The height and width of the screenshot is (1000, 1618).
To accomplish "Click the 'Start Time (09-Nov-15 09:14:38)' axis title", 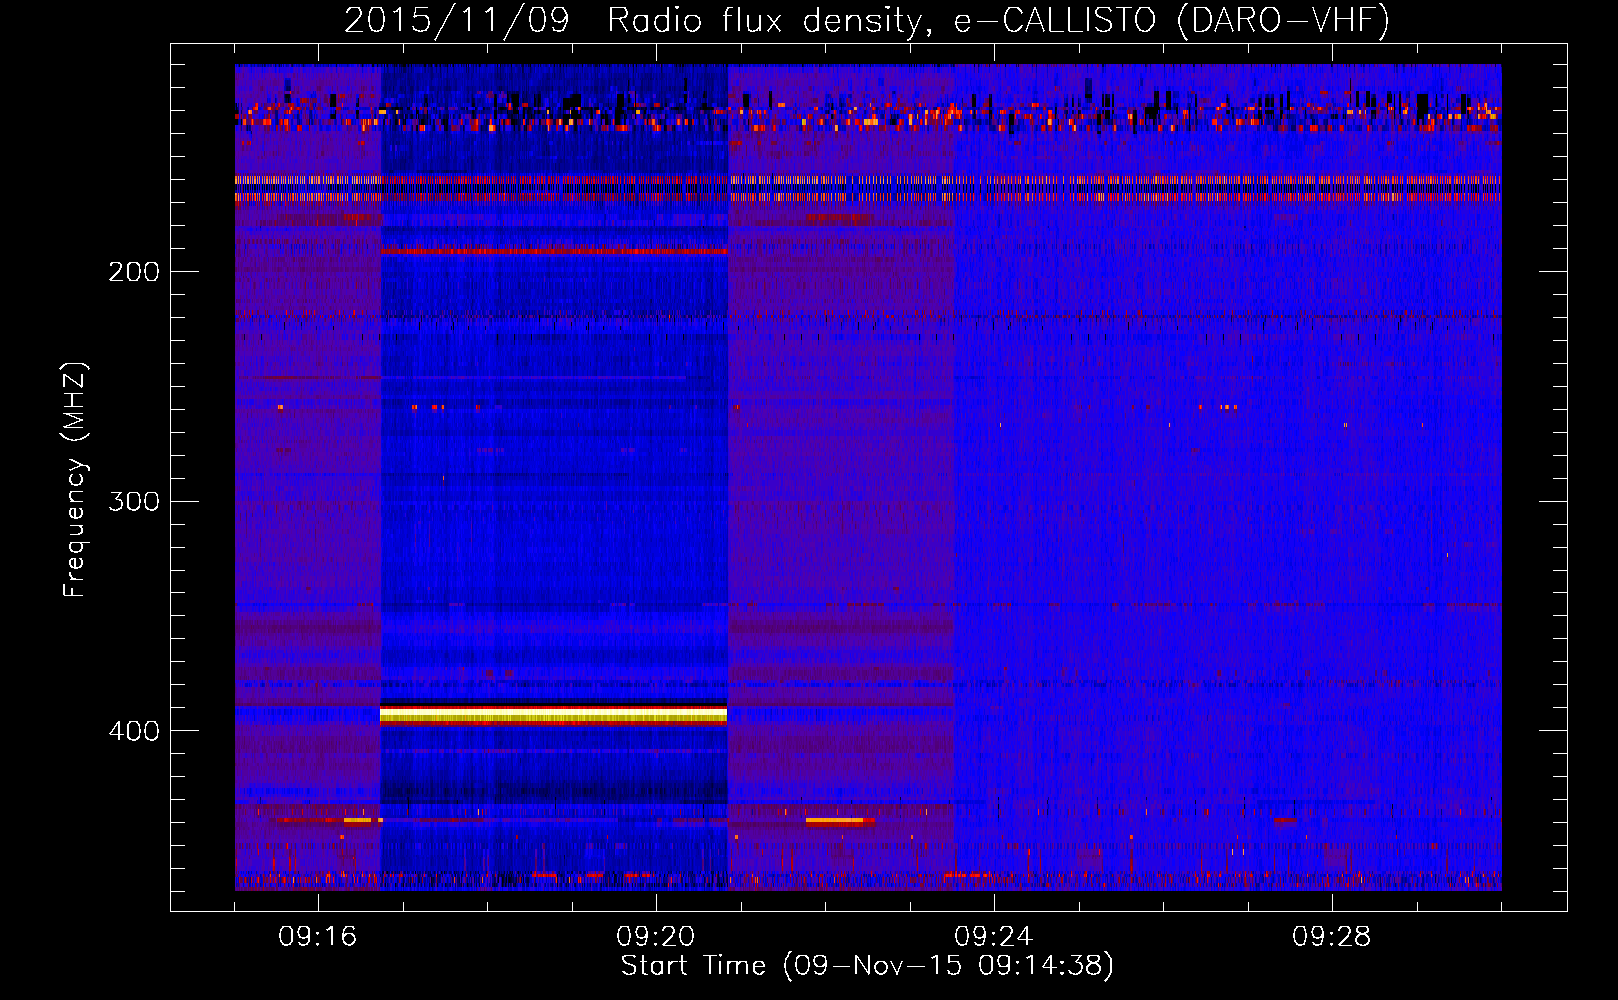I will [x=867, y=966].
